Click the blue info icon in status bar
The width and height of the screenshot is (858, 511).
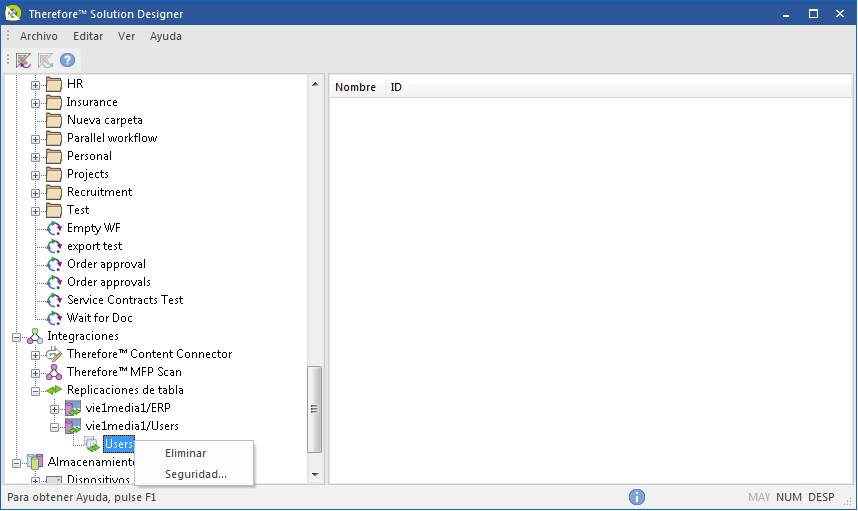pos(636,497)
